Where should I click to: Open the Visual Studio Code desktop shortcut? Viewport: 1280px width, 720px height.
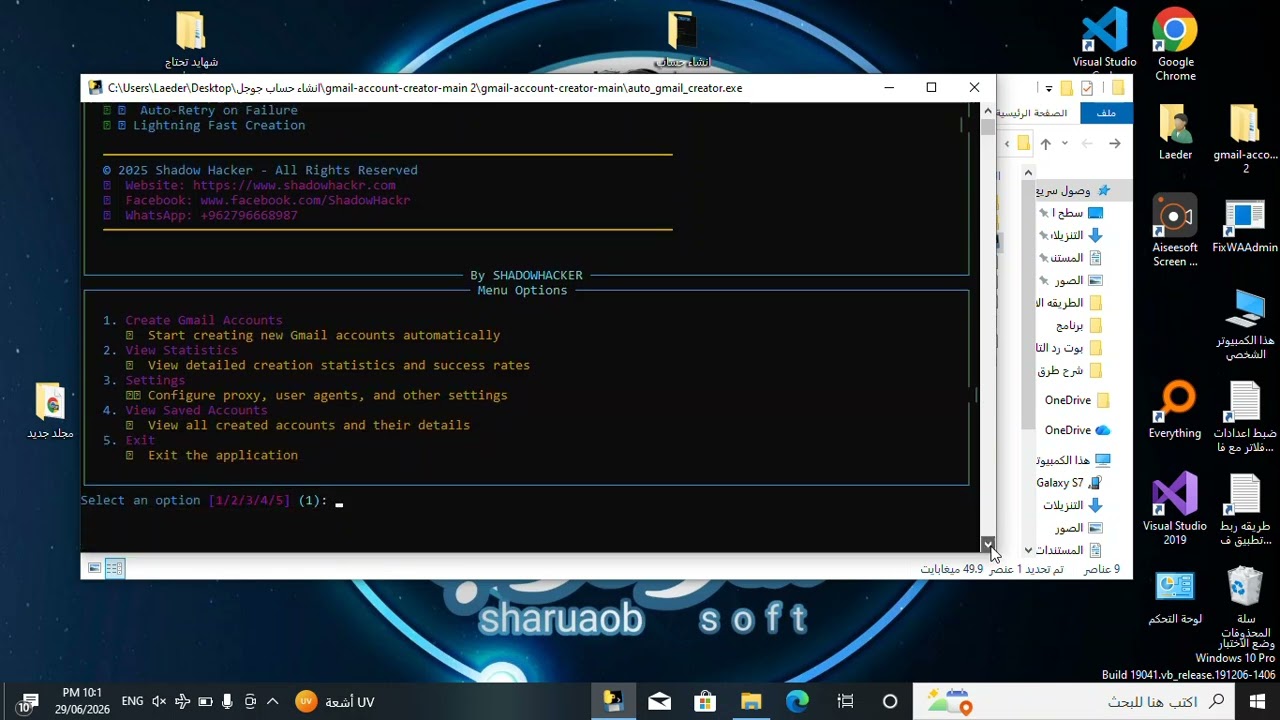click(1104, 40)
